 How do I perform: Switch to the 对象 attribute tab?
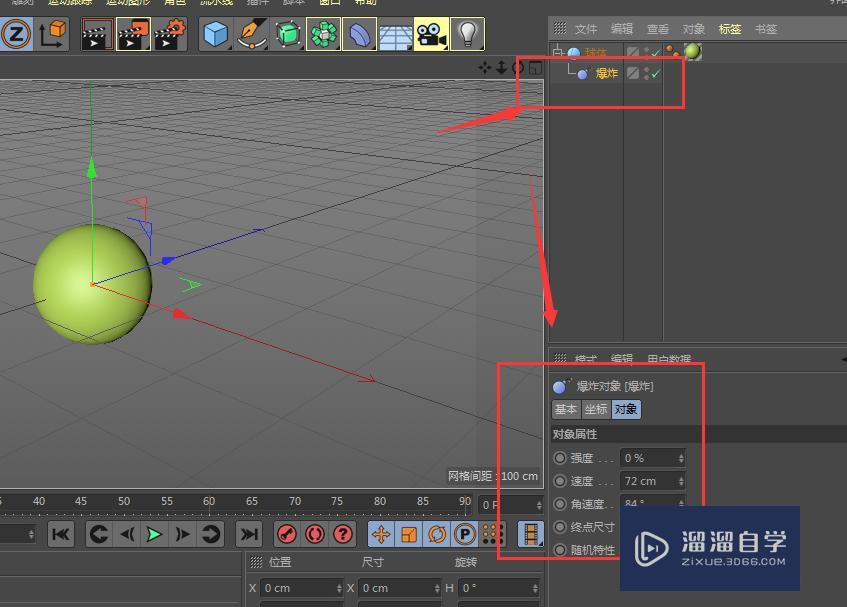tap(626, 409)
